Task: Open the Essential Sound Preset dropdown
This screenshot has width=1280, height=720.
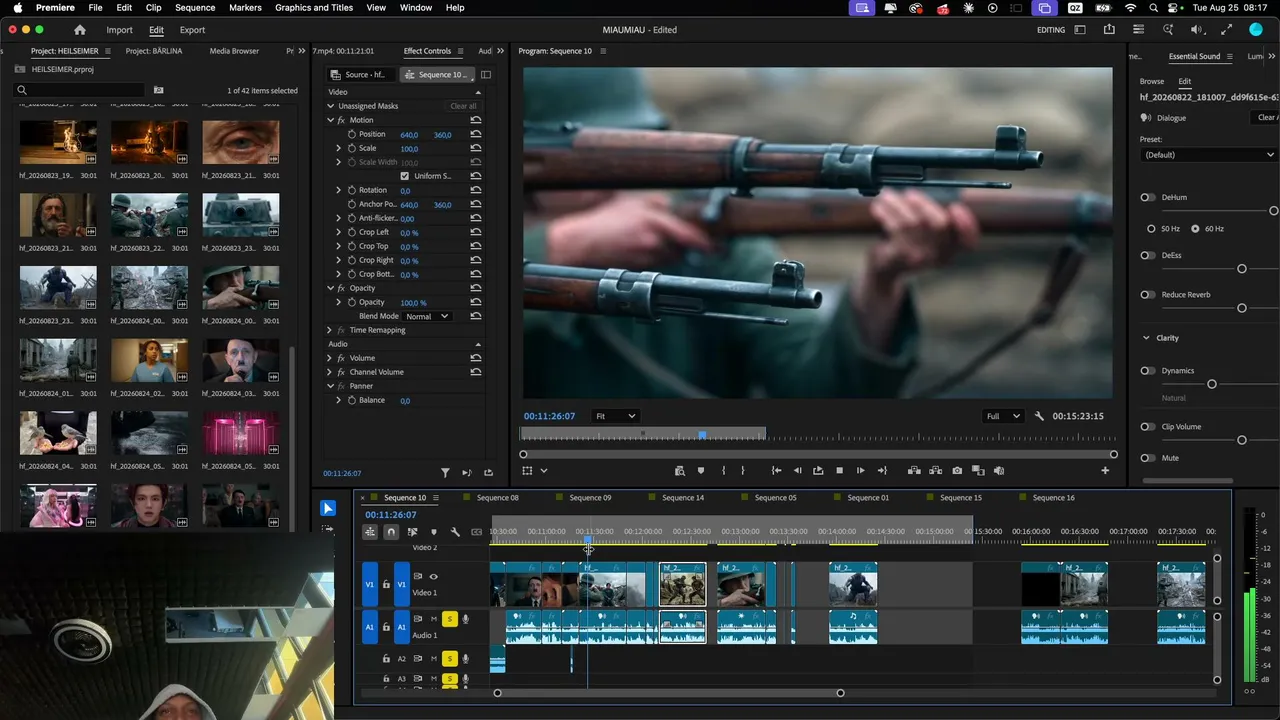Action: [x=1210, y=155]
